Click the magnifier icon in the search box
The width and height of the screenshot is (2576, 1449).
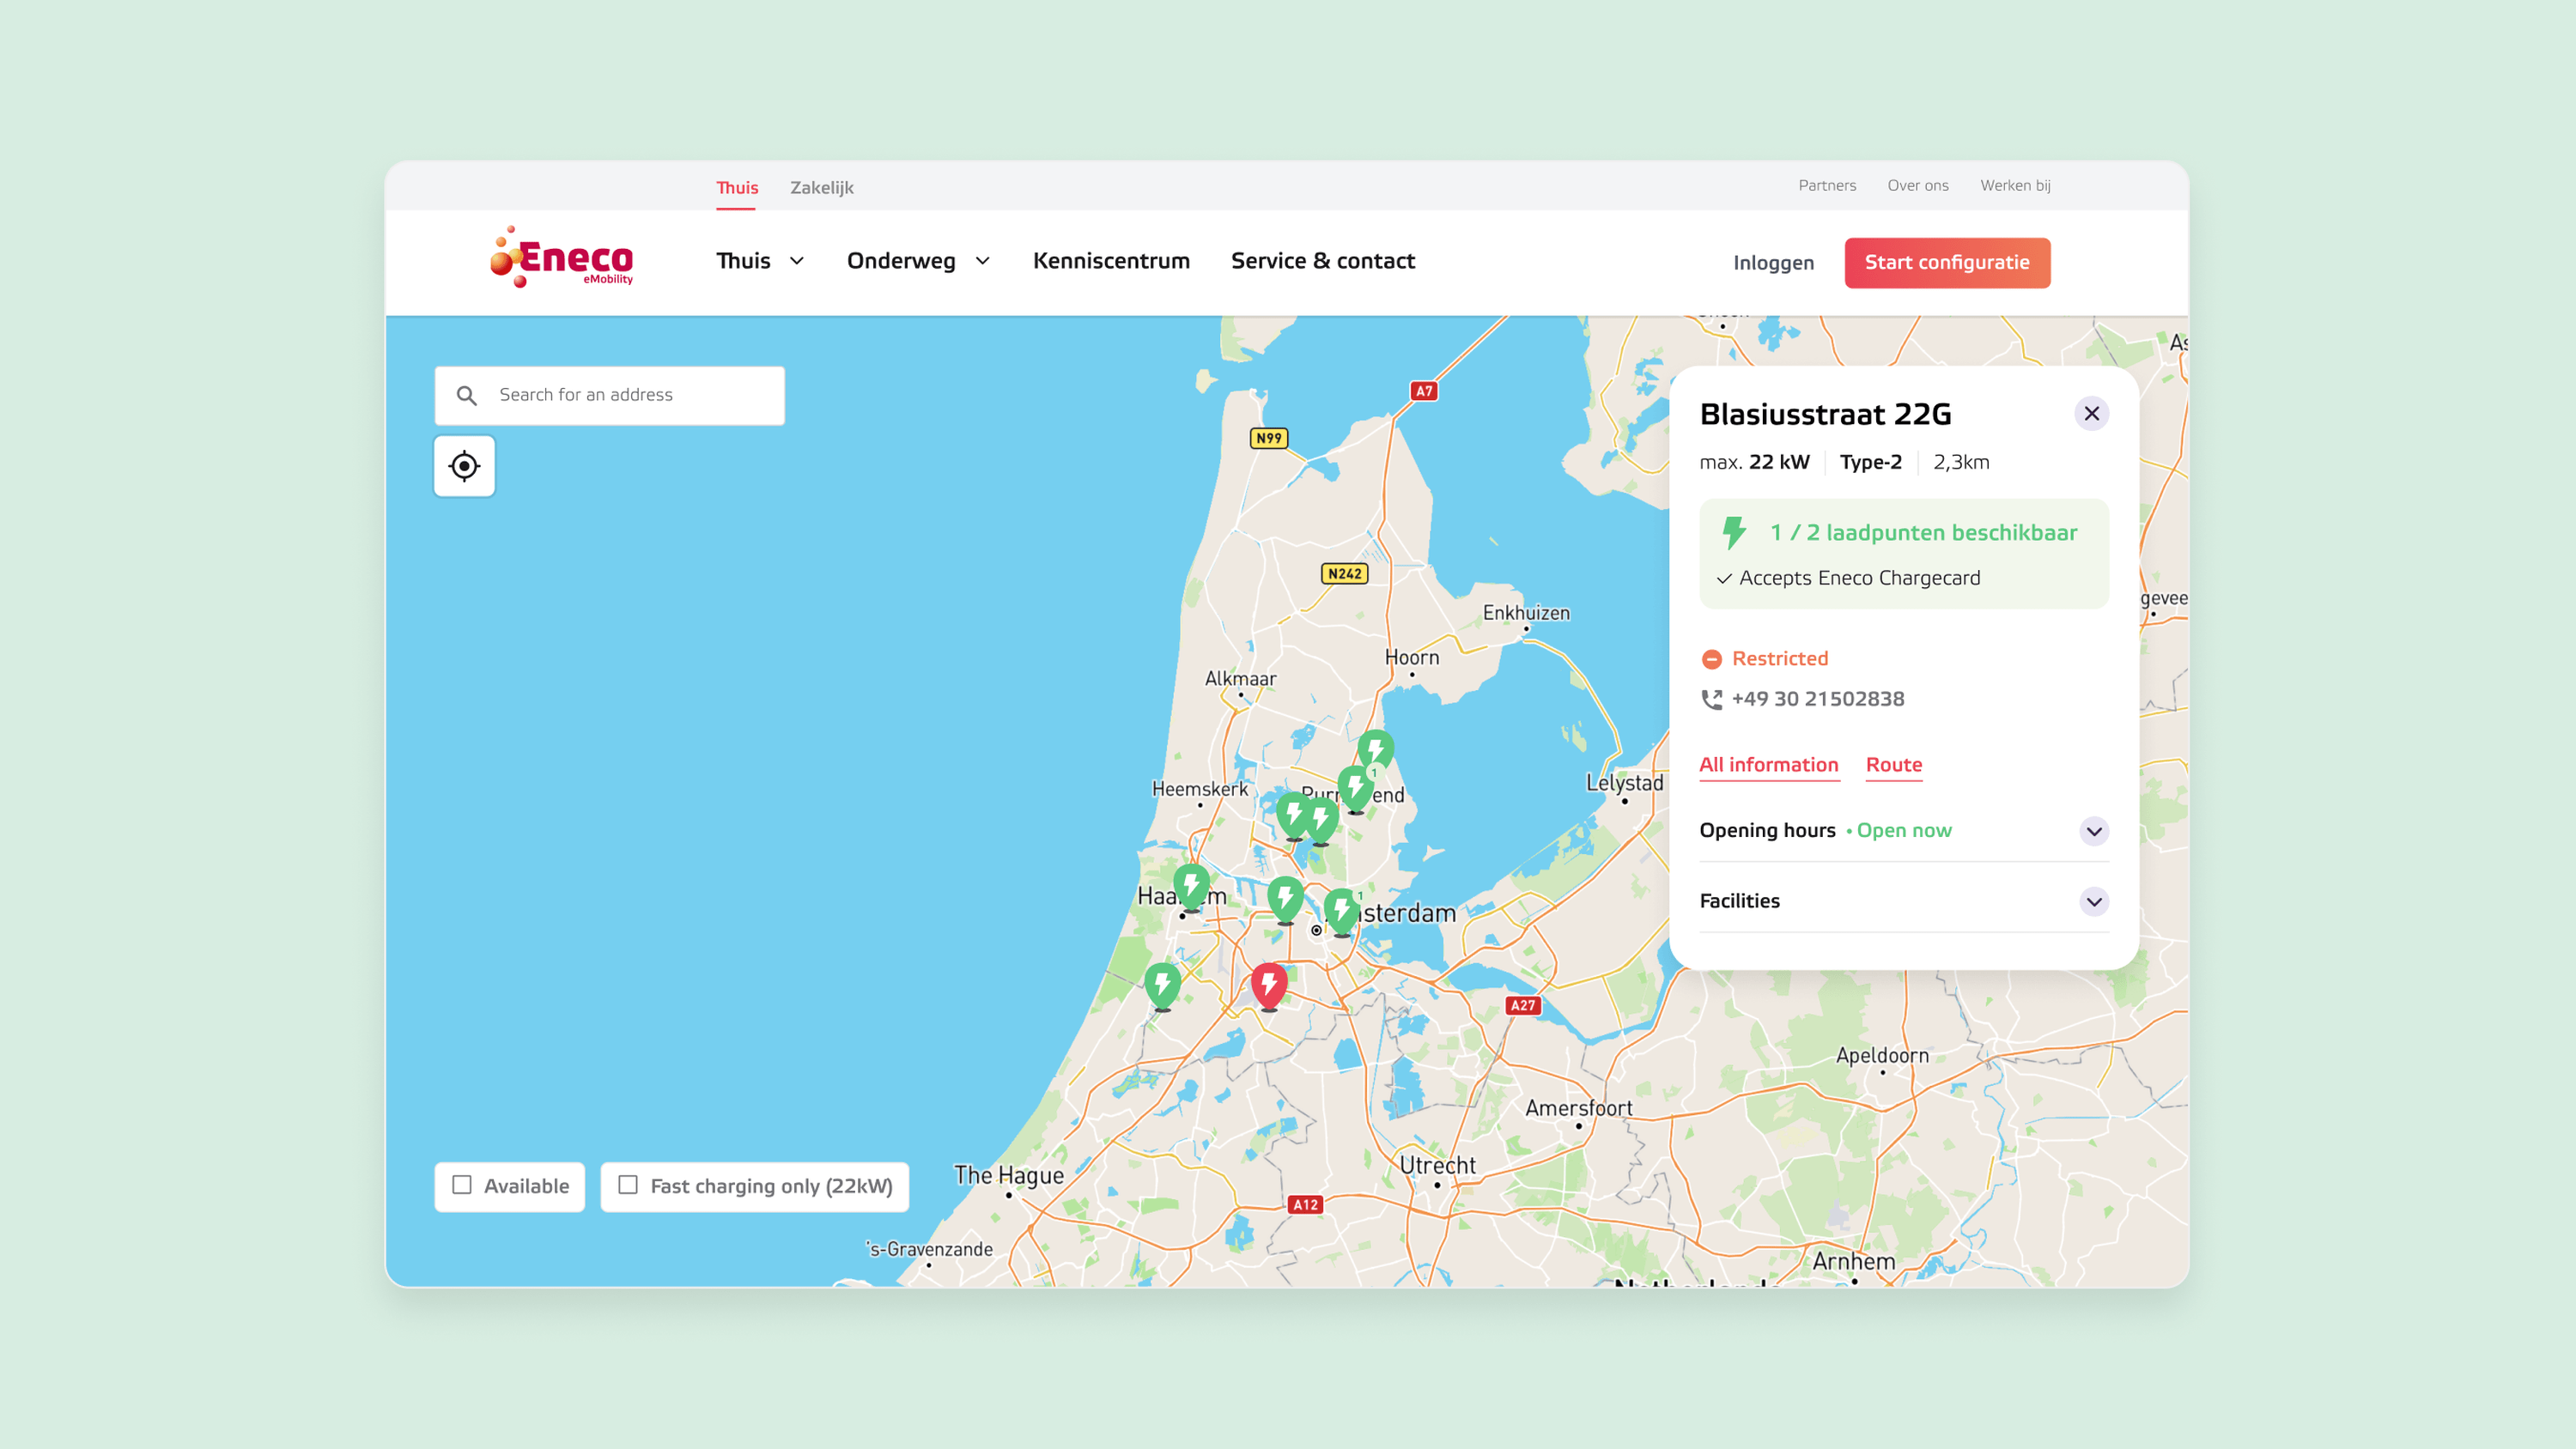click(x=466, y=396)
